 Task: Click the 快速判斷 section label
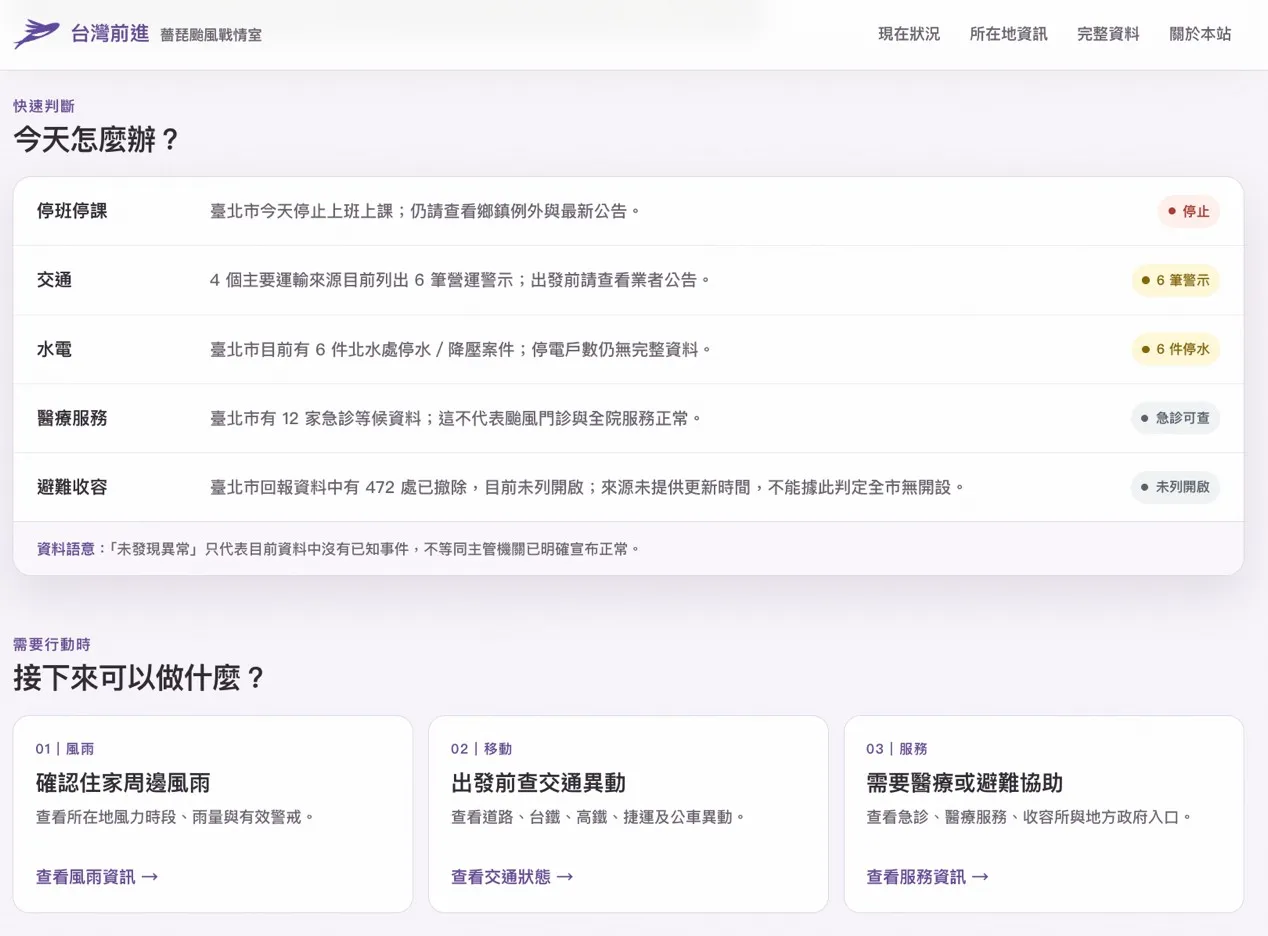click(x=44, y=106)
